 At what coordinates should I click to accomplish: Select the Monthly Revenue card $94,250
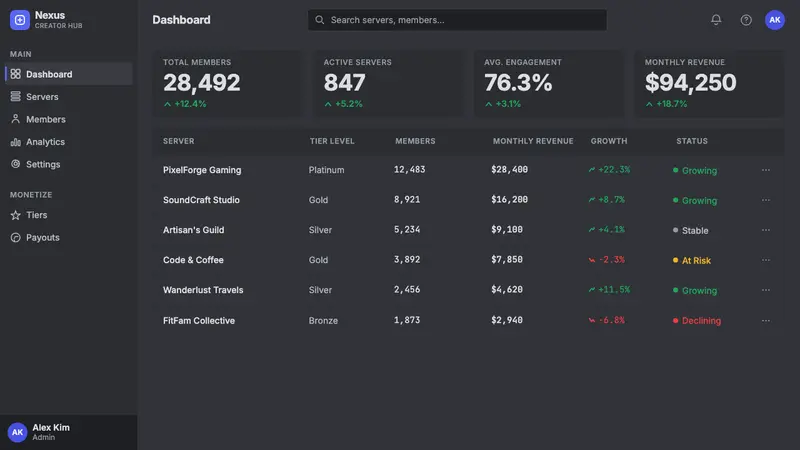[x=709, y=84]
